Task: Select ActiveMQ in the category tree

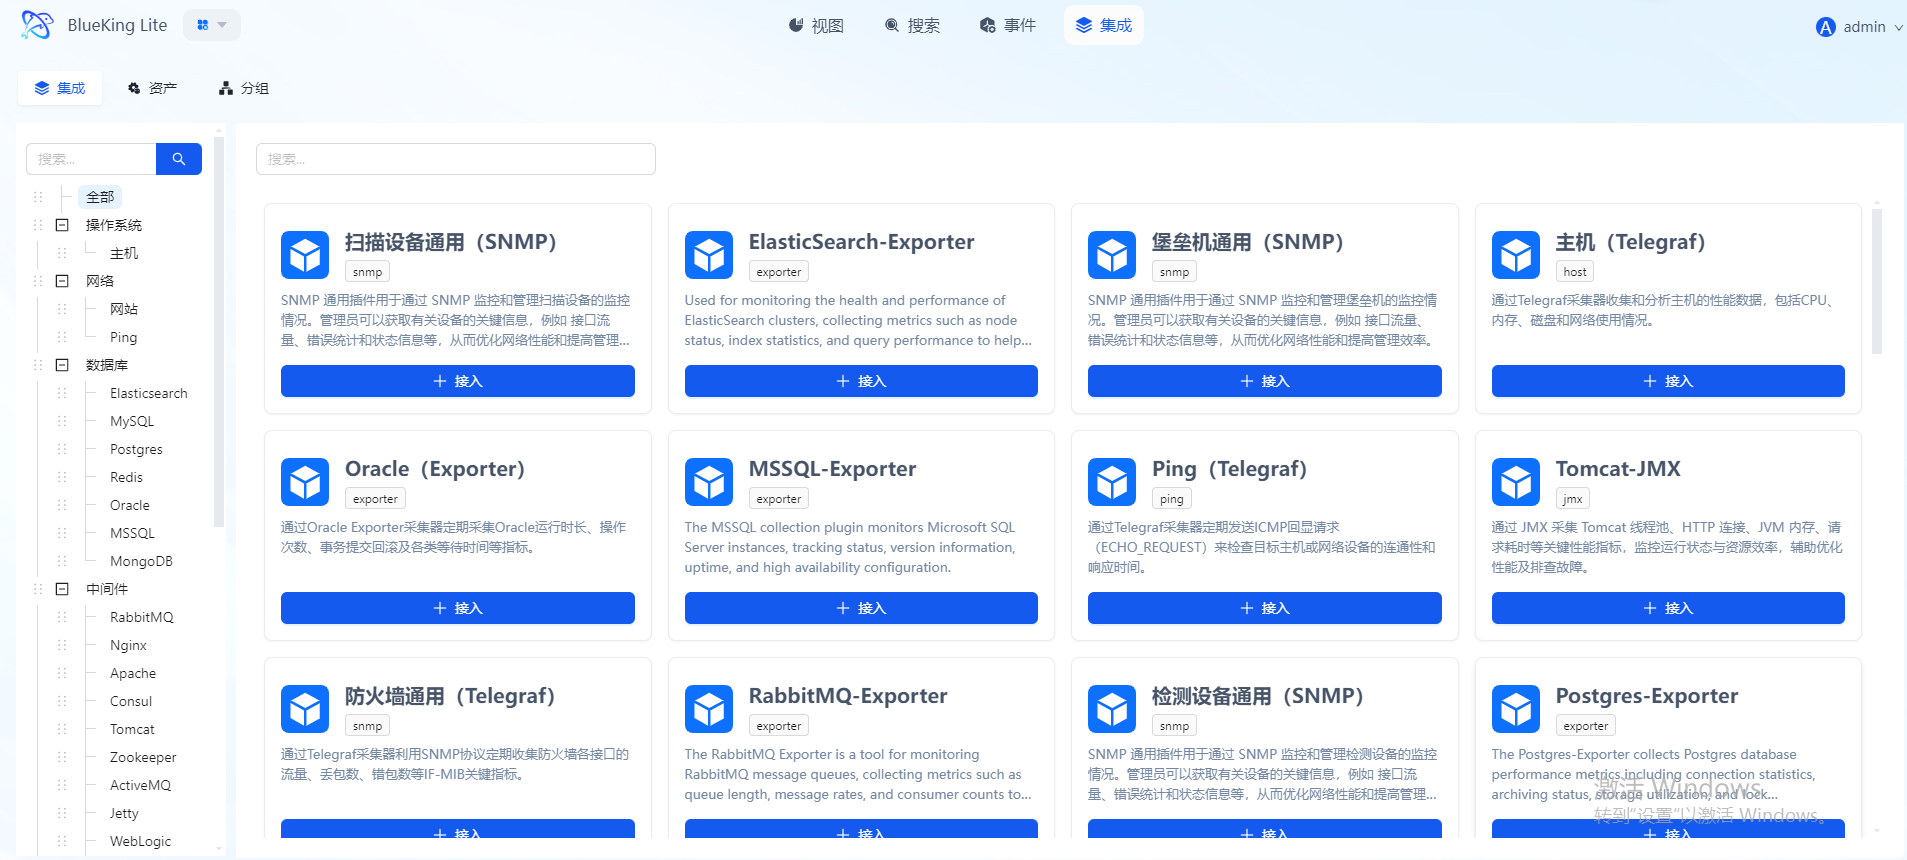Action: [140, 785]
